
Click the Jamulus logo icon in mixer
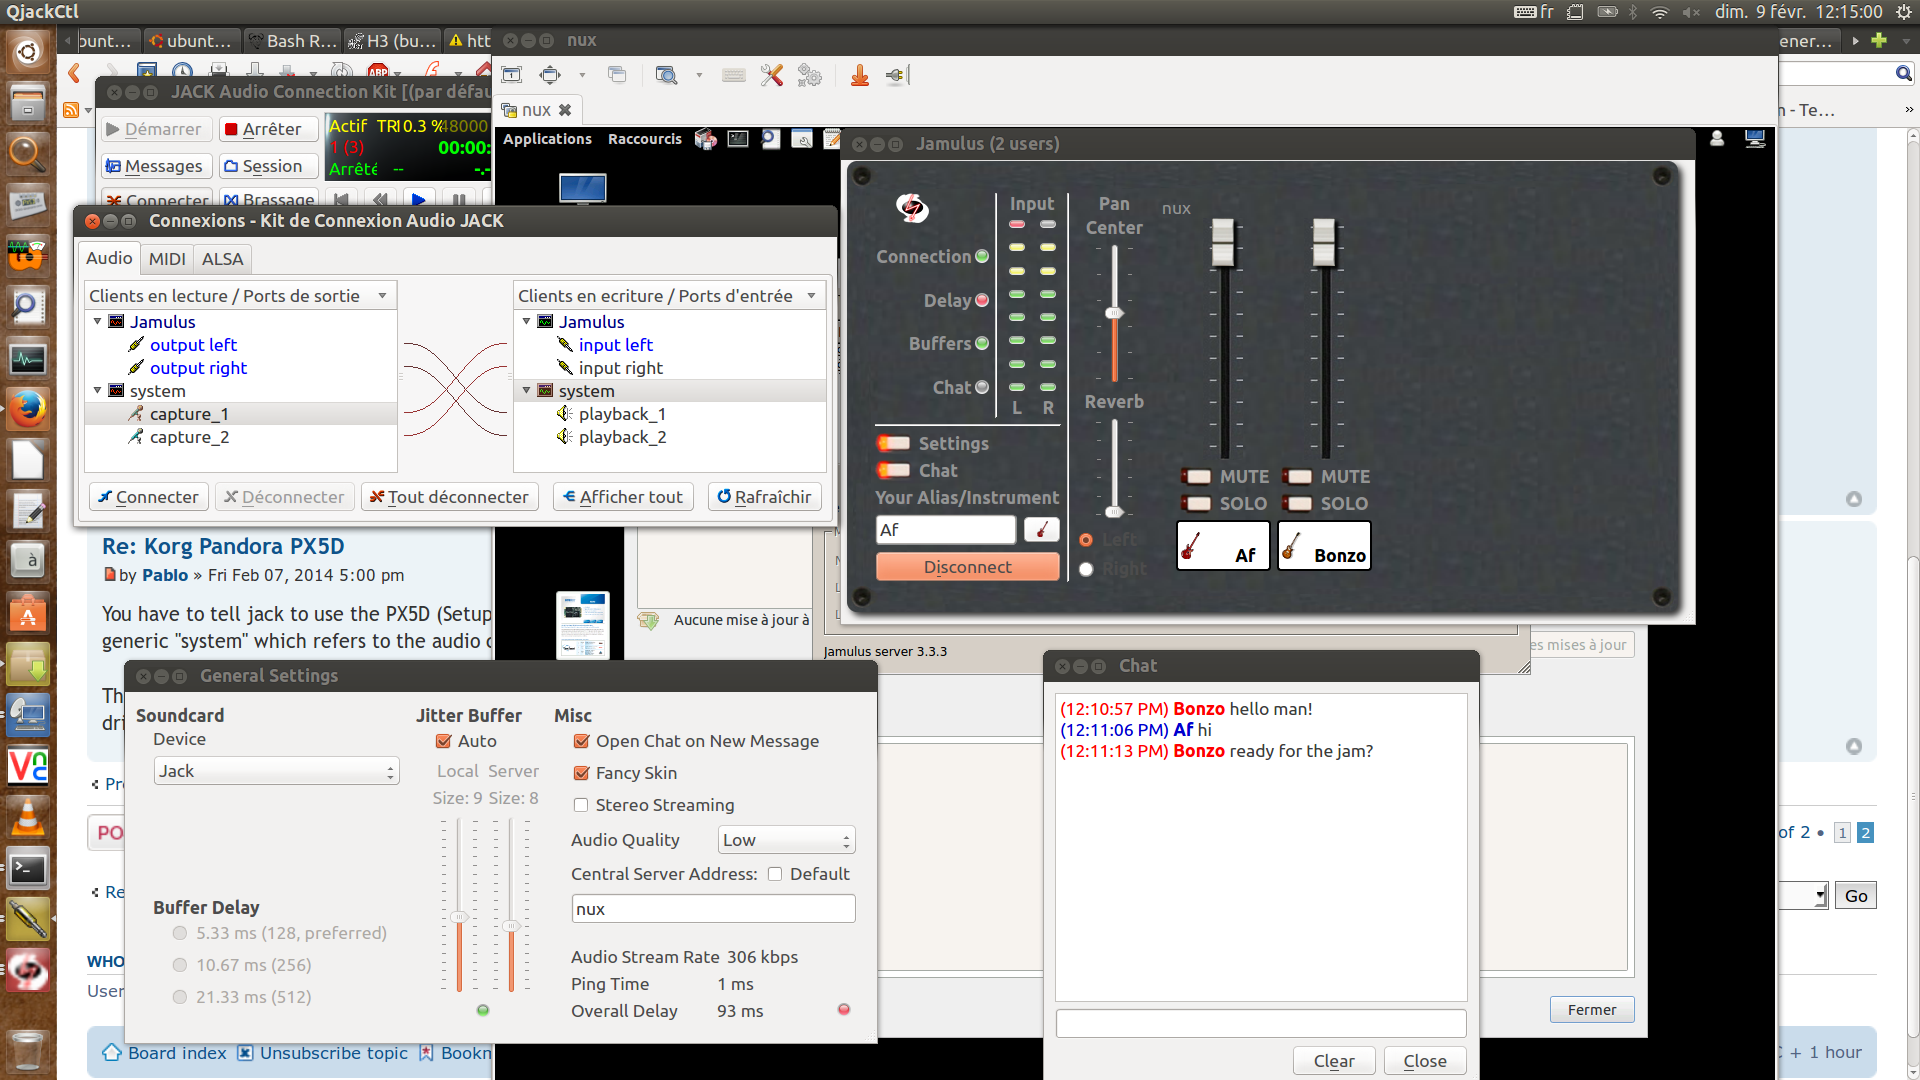click(911, 208)
